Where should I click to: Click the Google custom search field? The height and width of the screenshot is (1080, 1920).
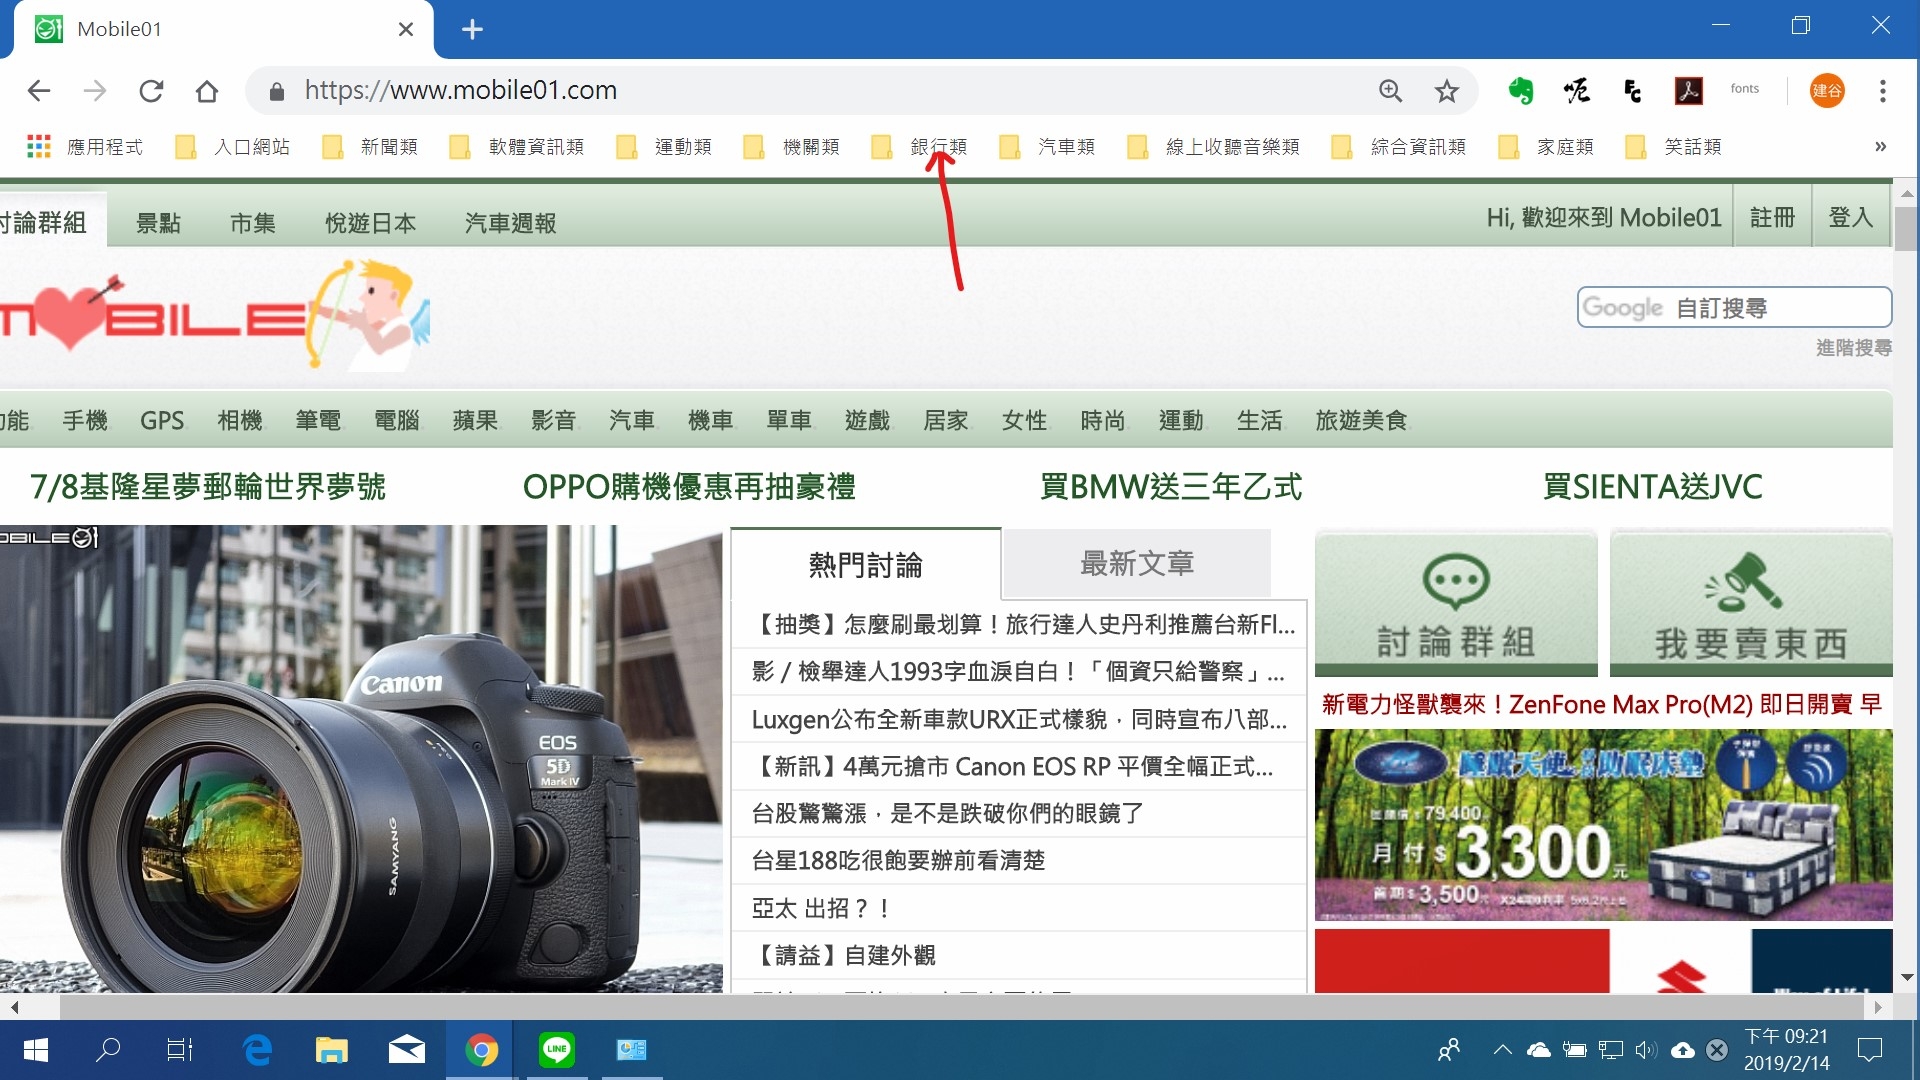(x=1734, y=307)
